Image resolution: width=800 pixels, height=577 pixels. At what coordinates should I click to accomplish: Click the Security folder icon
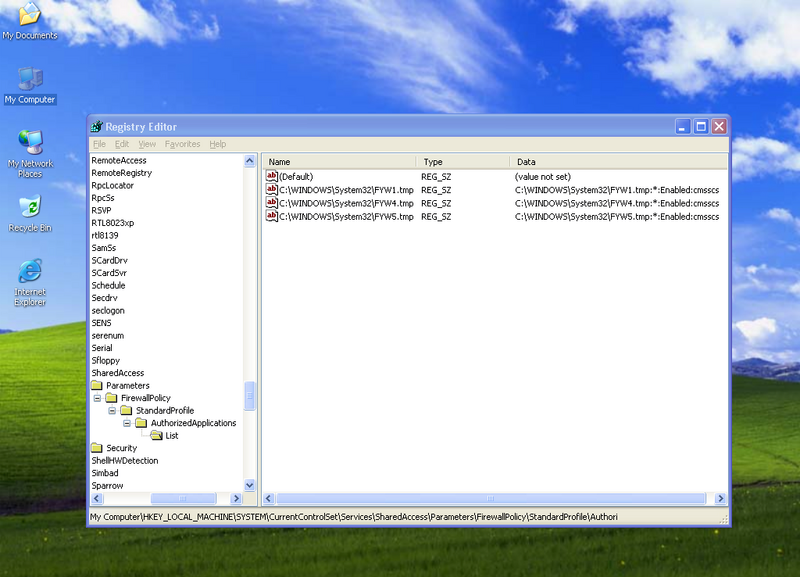97,448
